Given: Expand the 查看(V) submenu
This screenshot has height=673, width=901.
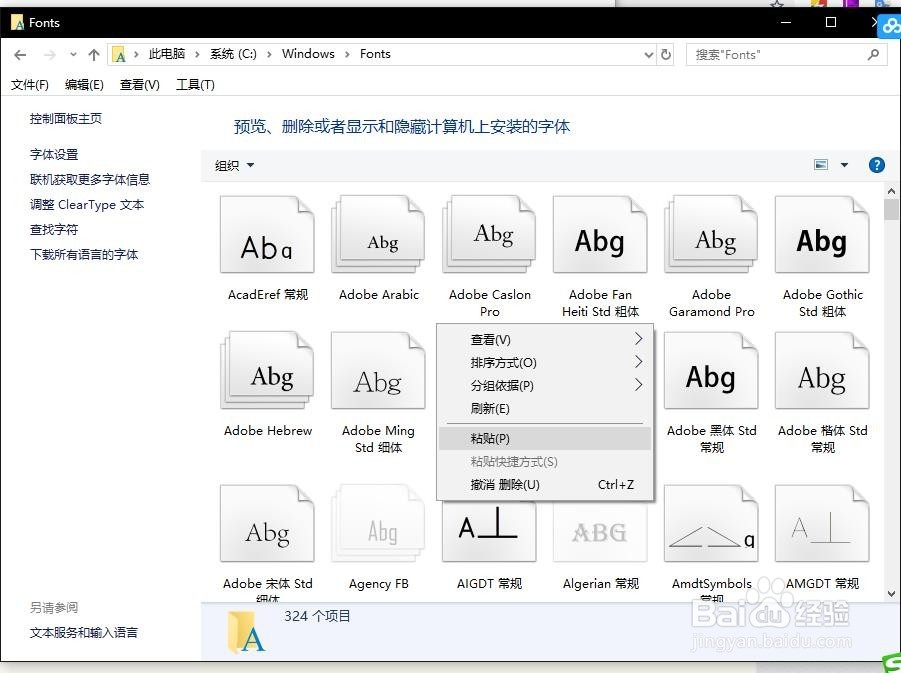Looking at the screenshot, I should click(x=638, y=339).
